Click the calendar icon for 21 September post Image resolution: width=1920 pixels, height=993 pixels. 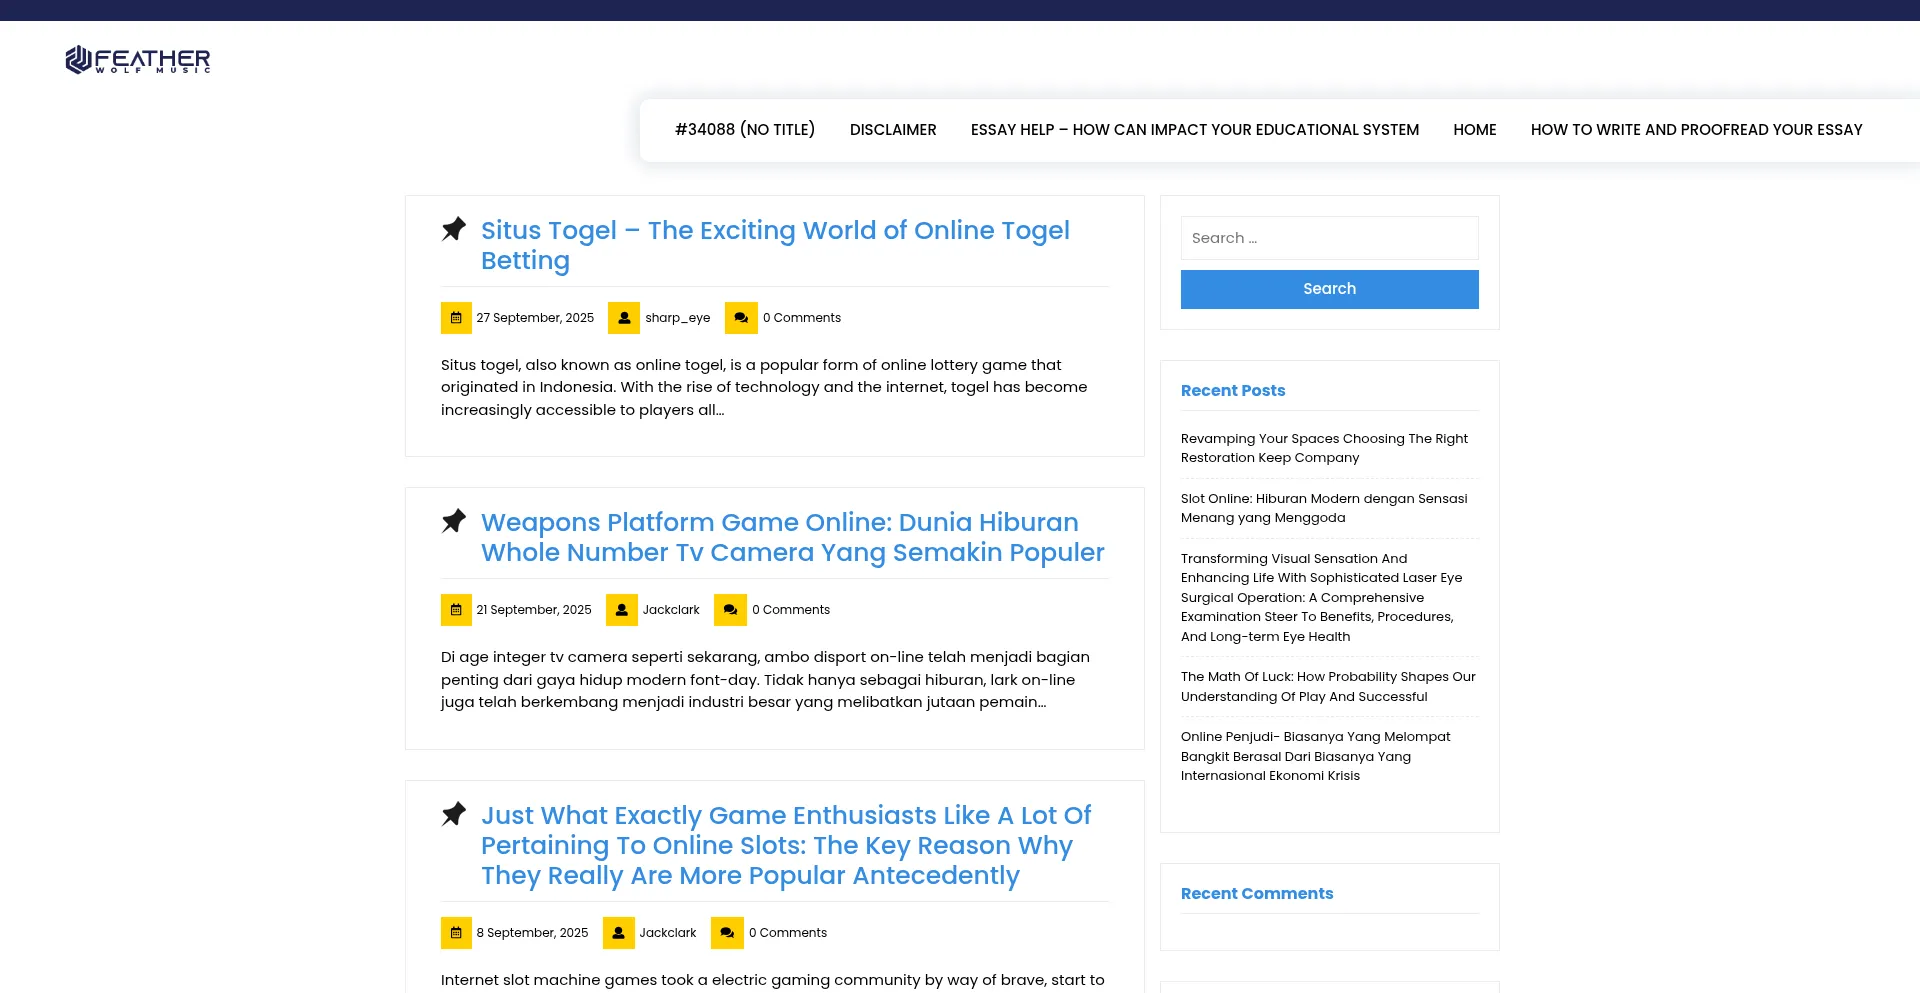click(456, 610)
